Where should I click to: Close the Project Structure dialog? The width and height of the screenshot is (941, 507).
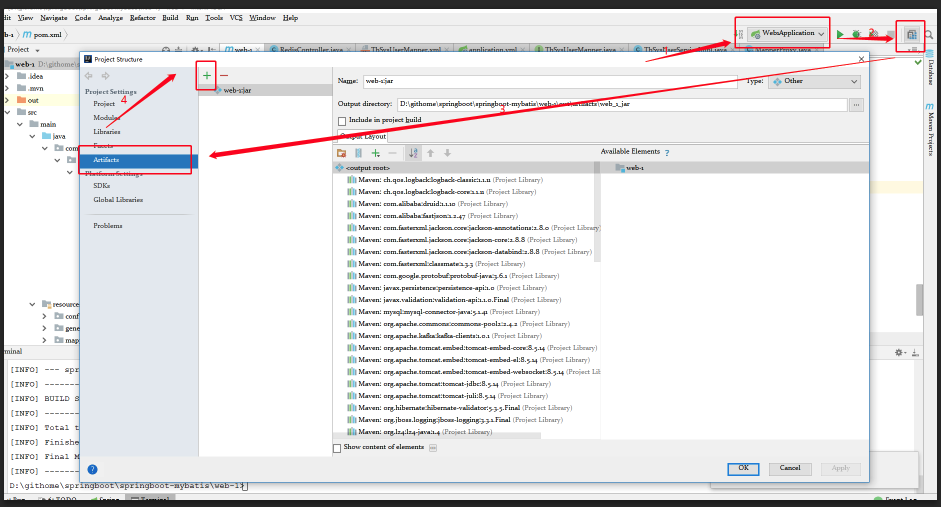(861, 59)
